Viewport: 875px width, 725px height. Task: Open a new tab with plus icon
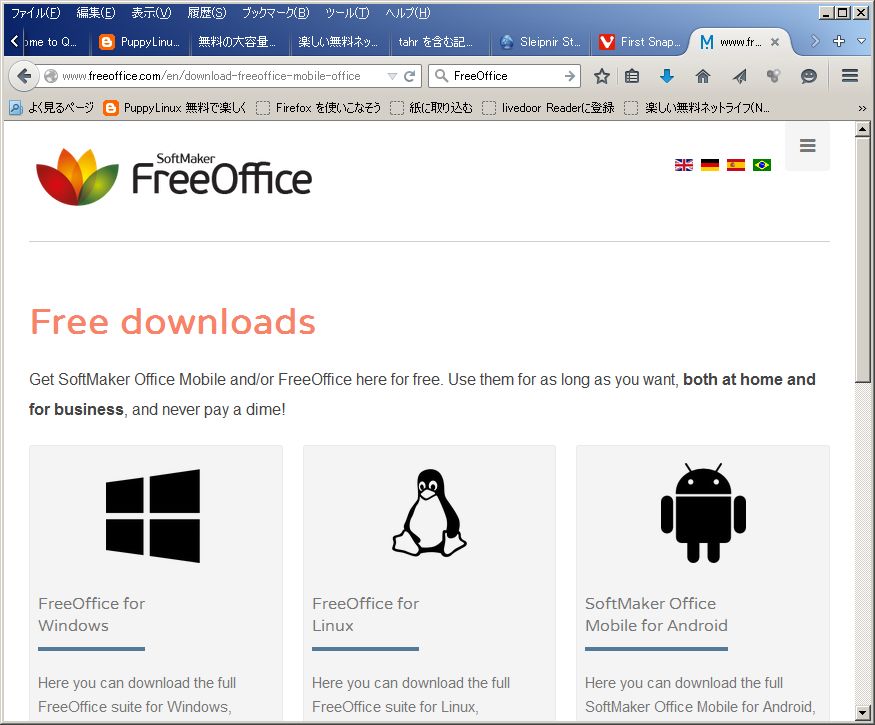pyautogui.click(x=838, y=41)
